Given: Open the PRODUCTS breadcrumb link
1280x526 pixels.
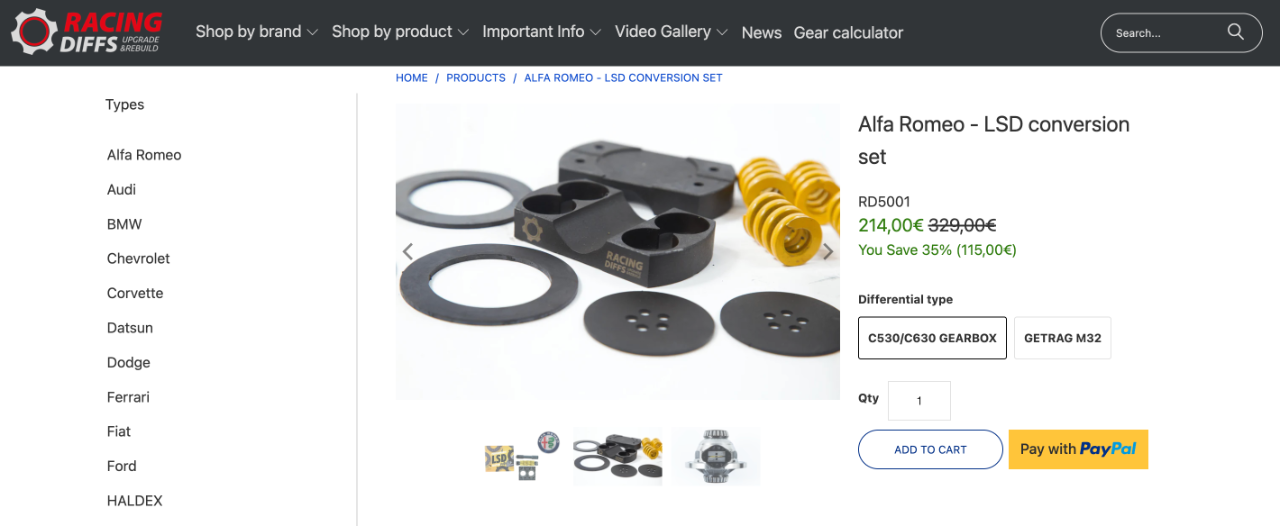Looking at the screenshot, I should [x=476, y=77].
